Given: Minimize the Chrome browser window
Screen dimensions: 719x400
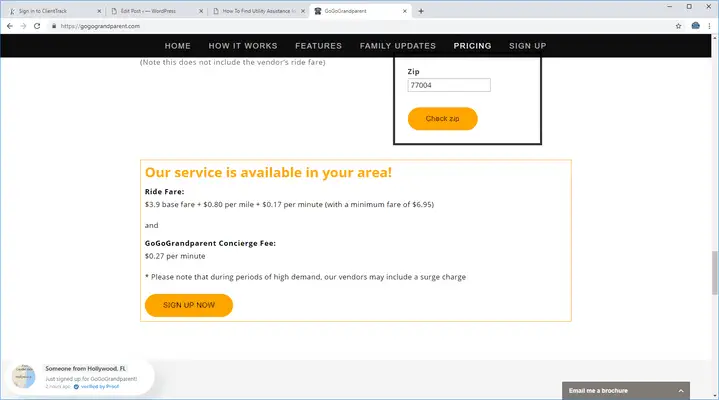Looking at the screenshot, I should tap(669, 6).
